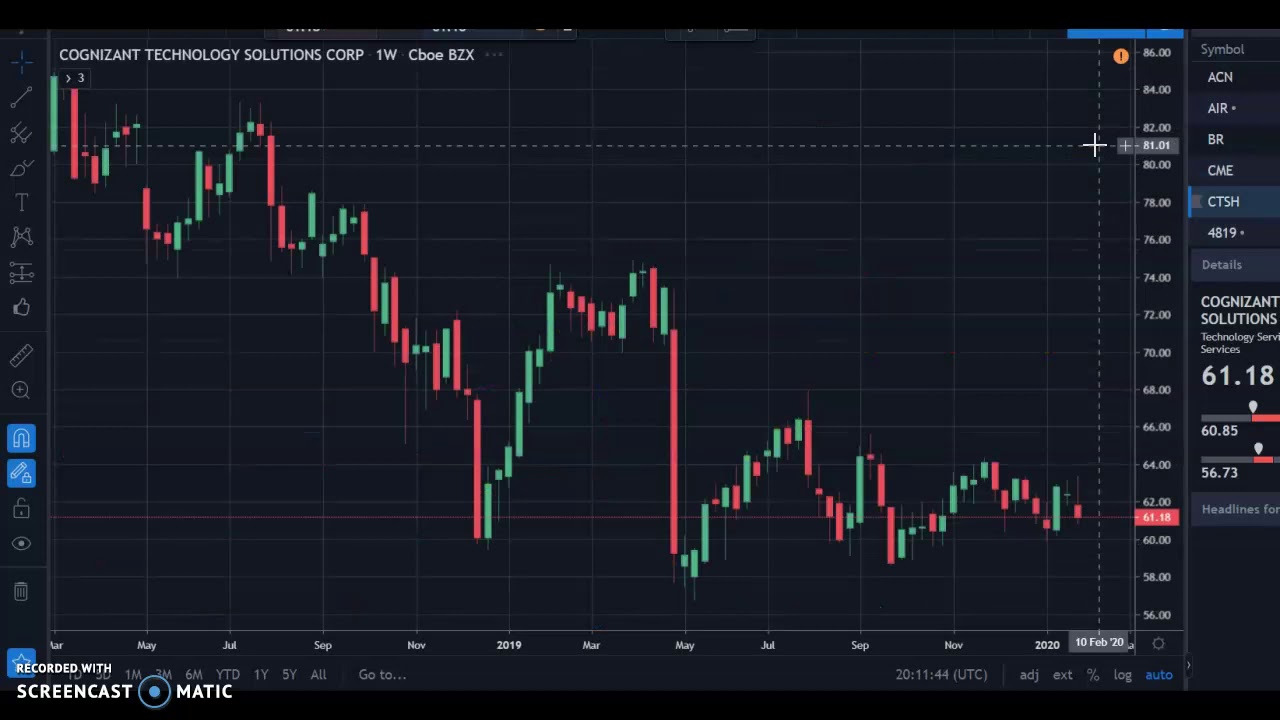Click the 81.01 crosshair price label
1280x720 pixels.
click(1156, 146)
